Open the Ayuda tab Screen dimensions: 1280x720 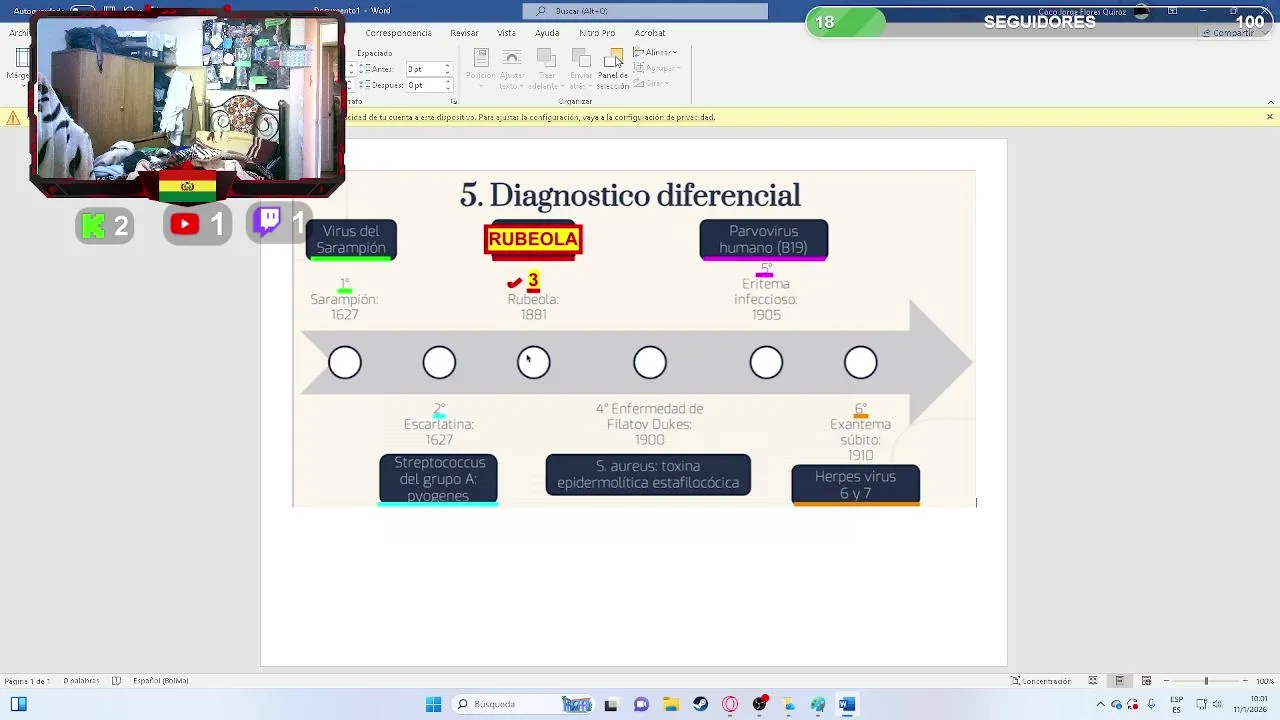coord(547,33)
